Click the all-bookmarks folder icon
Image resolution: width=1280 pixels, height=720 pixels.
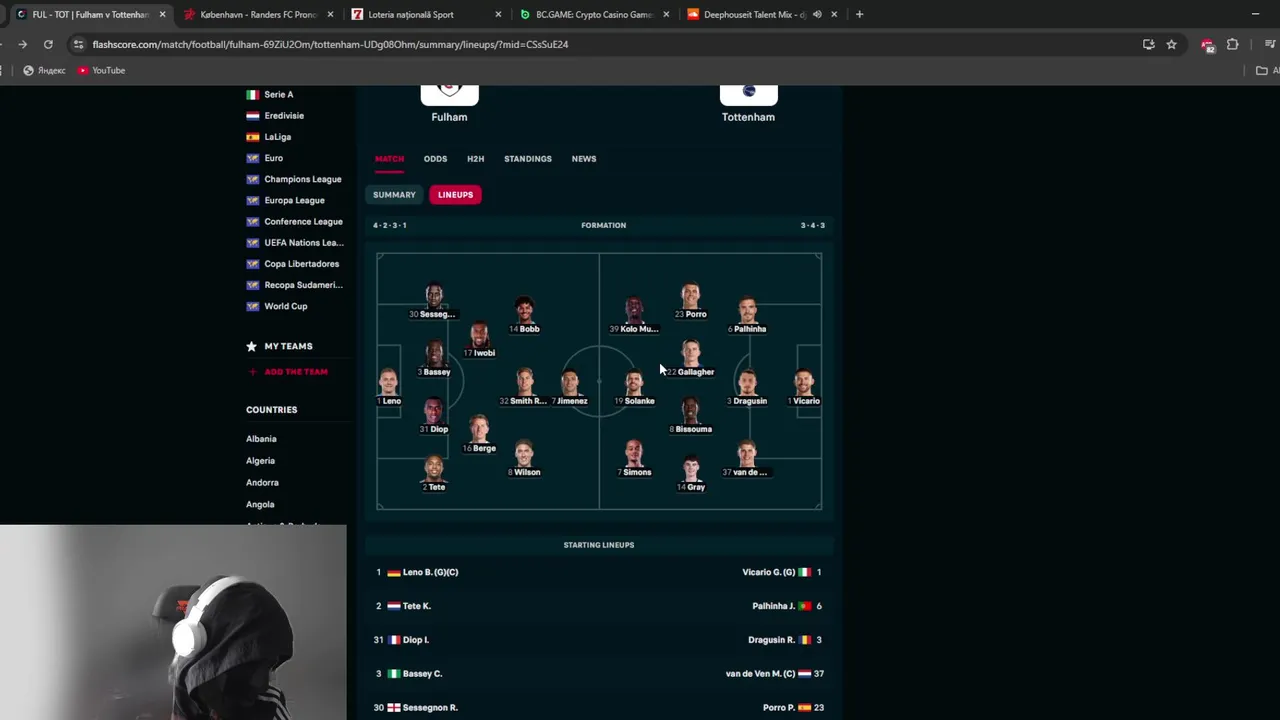(x=1262, y=70)
